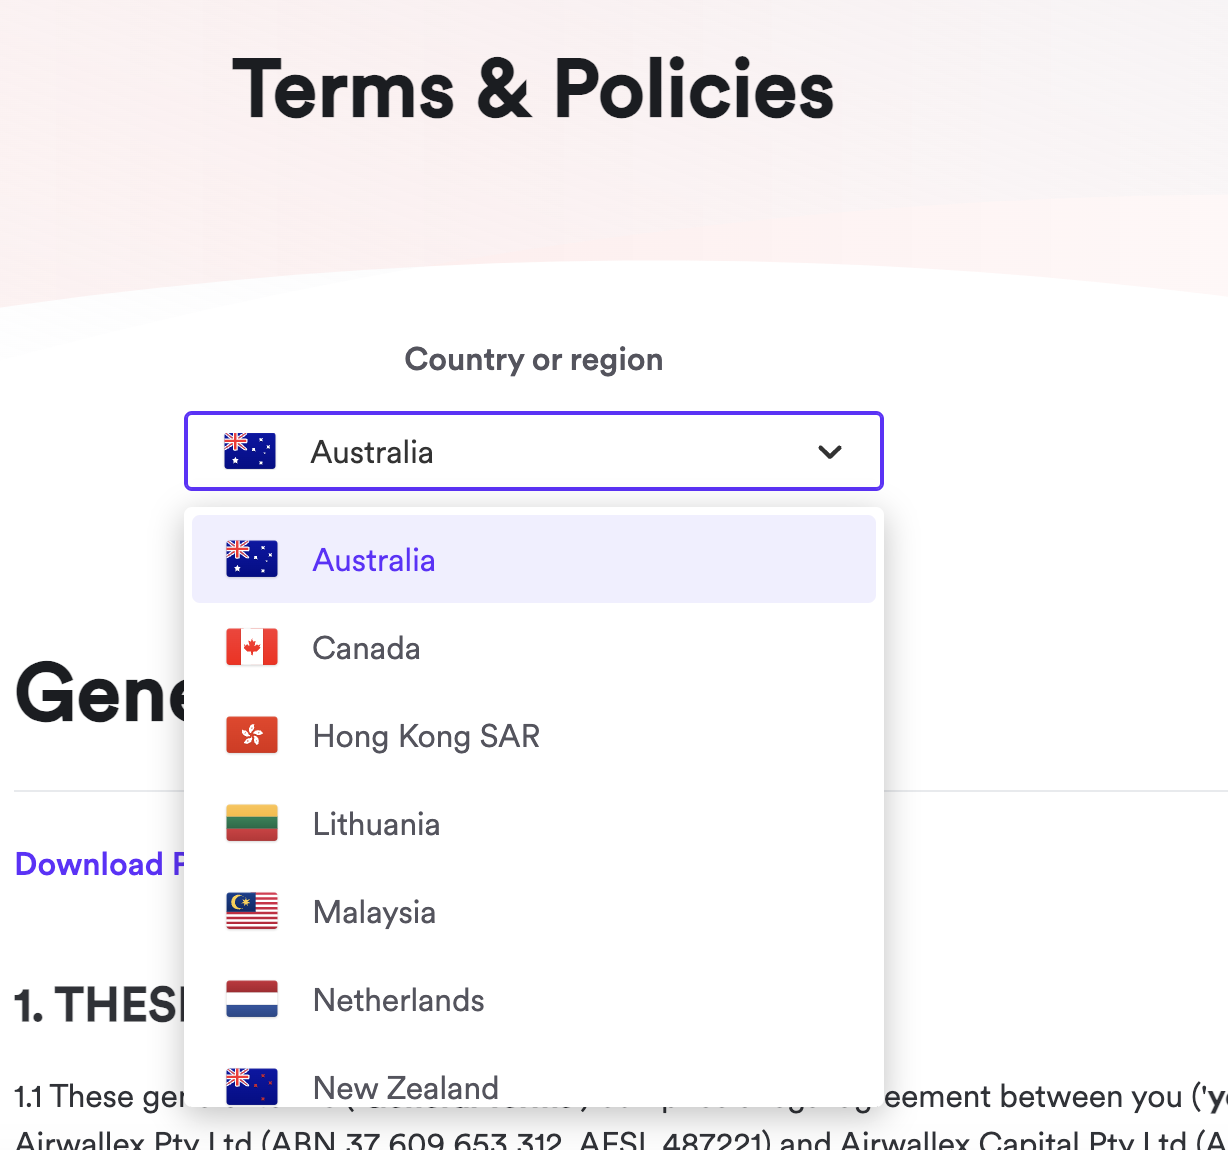The height and width of the screenshot is (1150, 1228).
Task: Click the Country or region label
Action: tap(534, 359)
